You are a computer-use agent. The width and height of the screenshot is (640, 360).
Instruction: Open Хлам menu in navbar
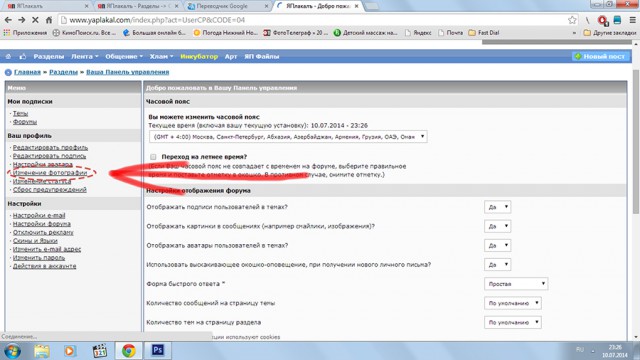pos(161,56)
